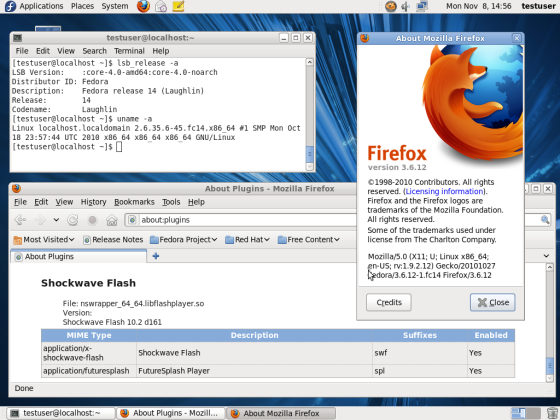Expand the Free Content bookmarks folder
This screenshot has height=420, width=560.
click(309, 240)
